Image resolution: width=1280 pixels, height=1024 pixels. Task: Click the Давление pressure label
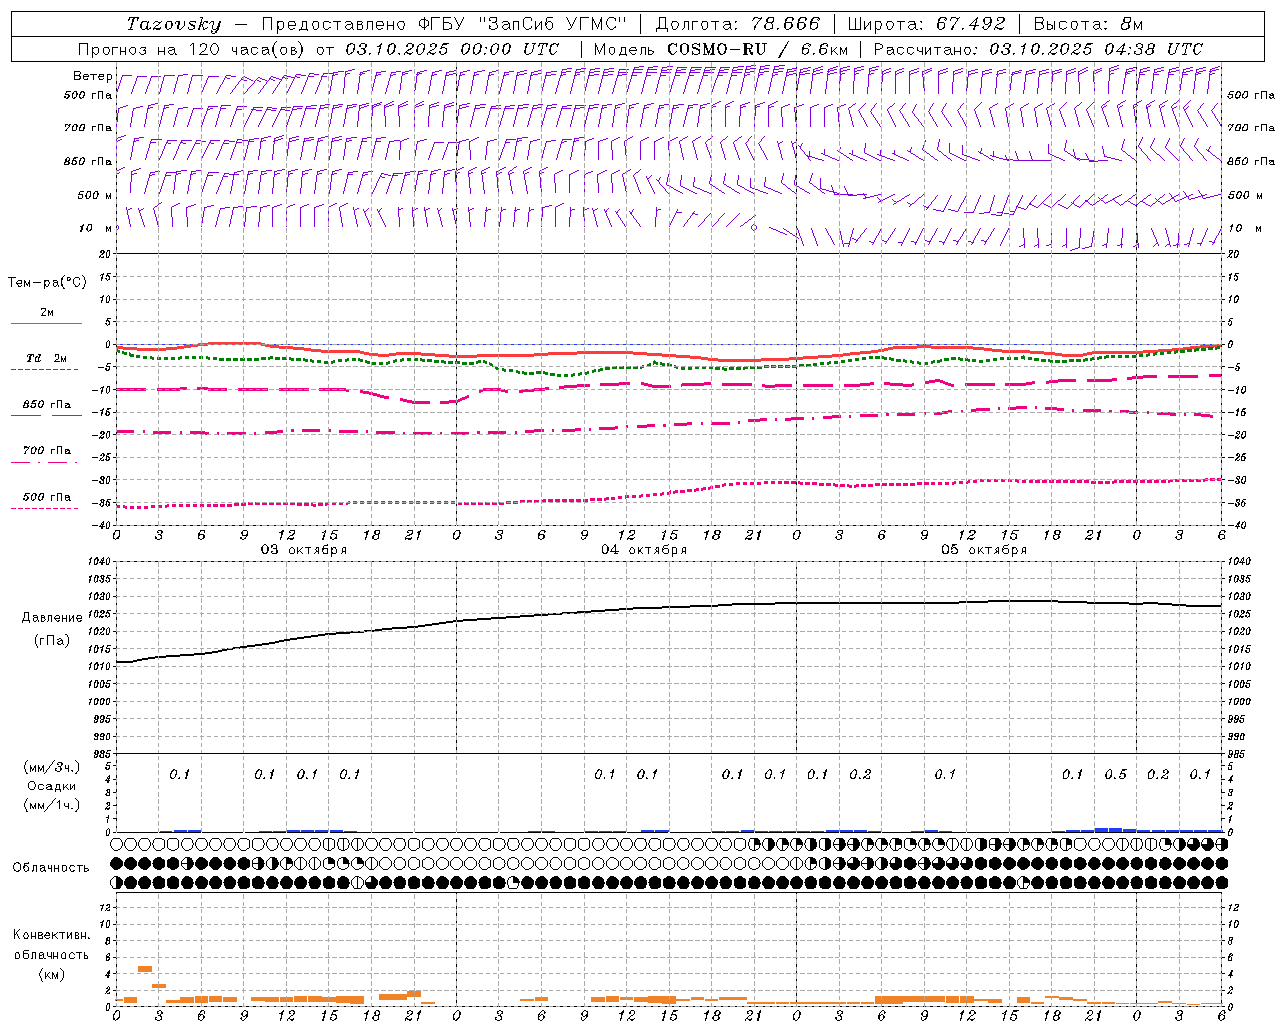(52, 618)
